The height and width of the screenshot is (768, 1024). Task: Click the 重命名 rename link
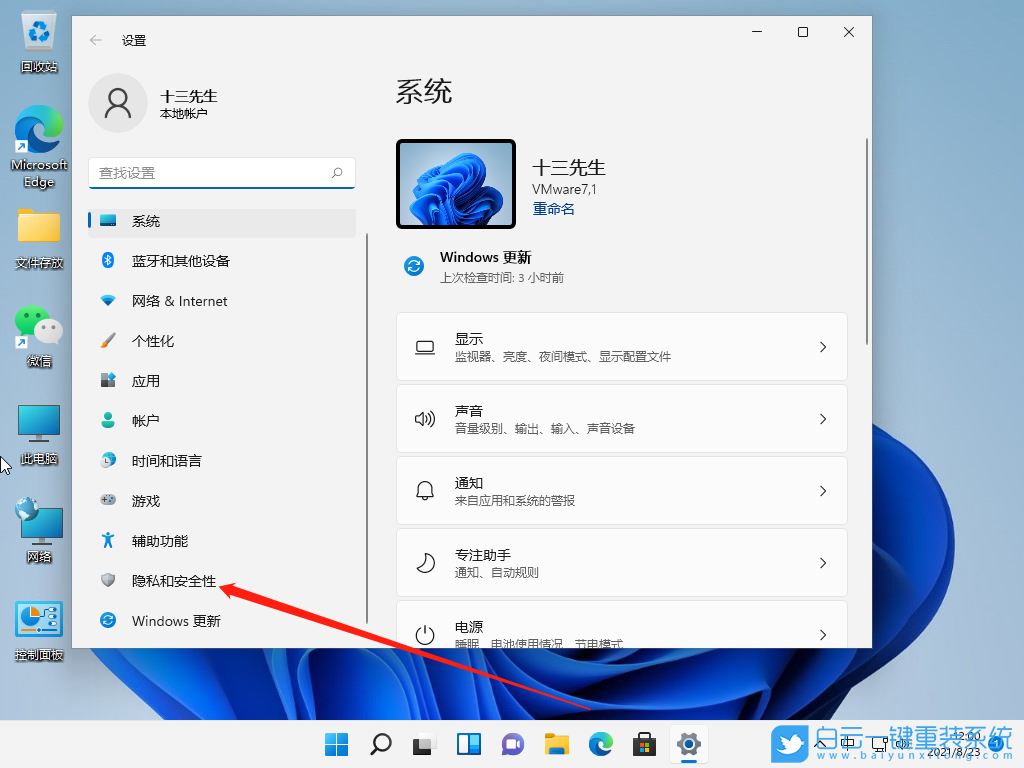(x=553, y=208)
